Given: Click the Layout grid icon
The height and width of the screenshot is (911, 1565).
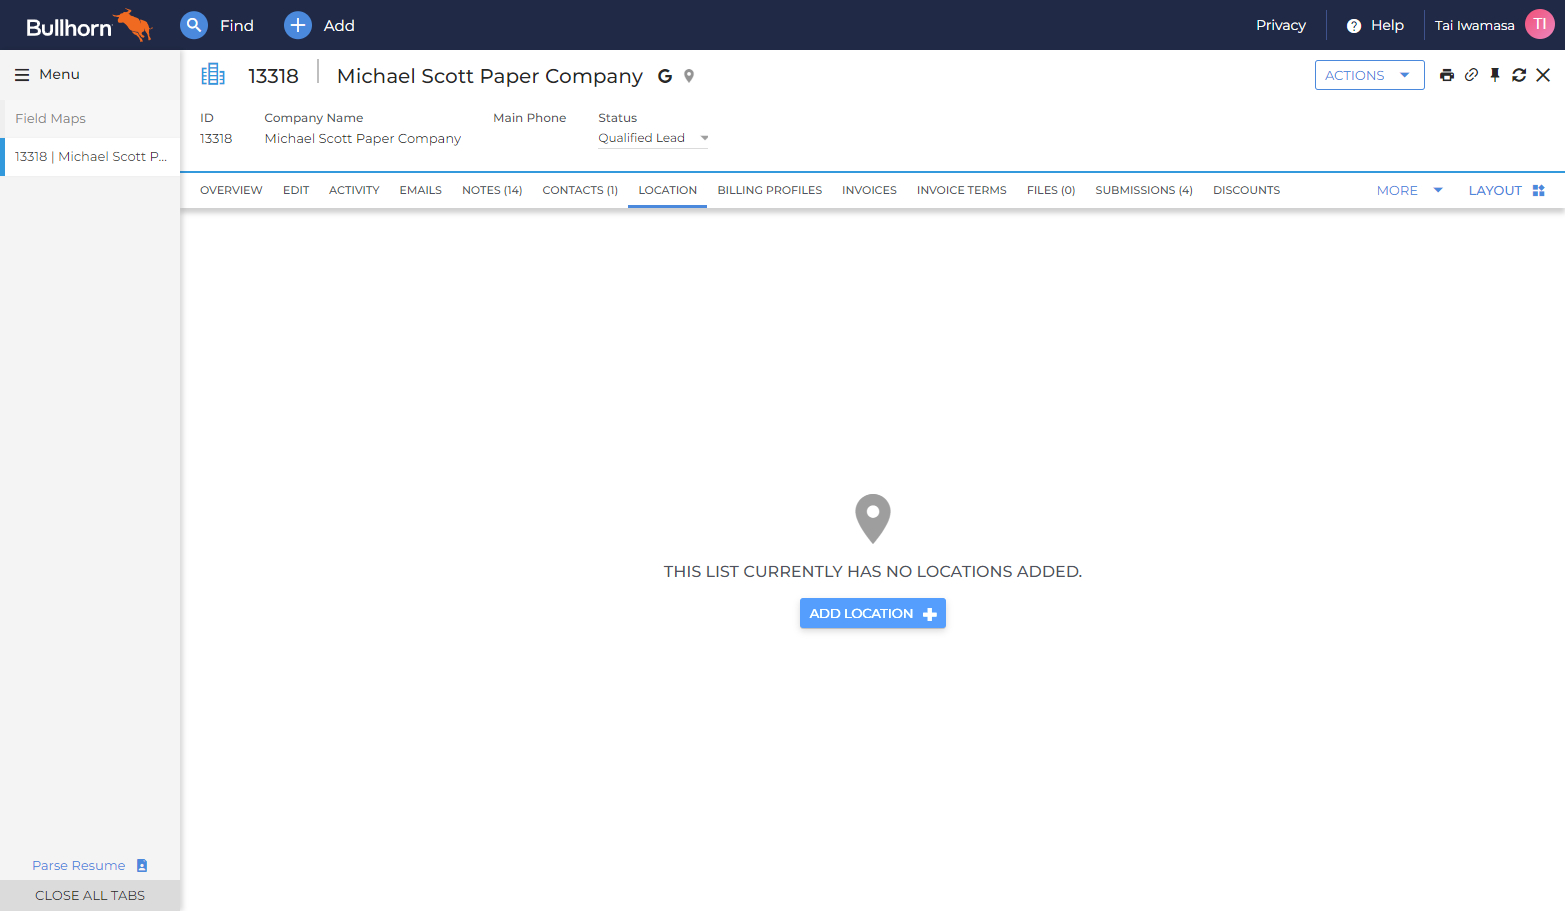Looking at the screenshot, I should tap(1539, 190).
